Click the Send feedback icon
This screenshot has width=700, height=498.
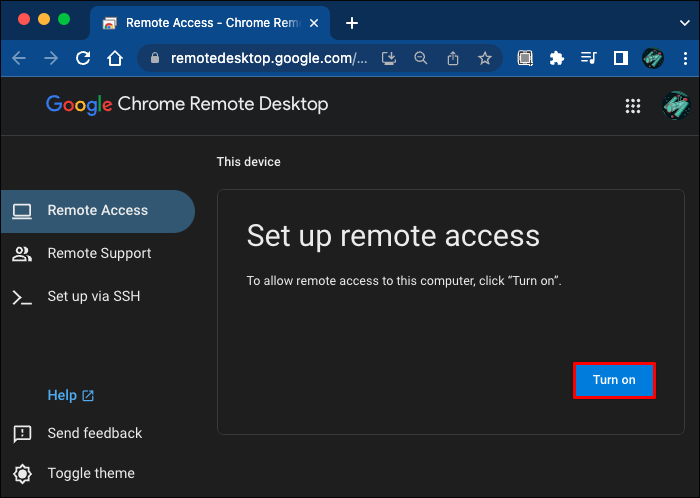[x=22, y=433]
